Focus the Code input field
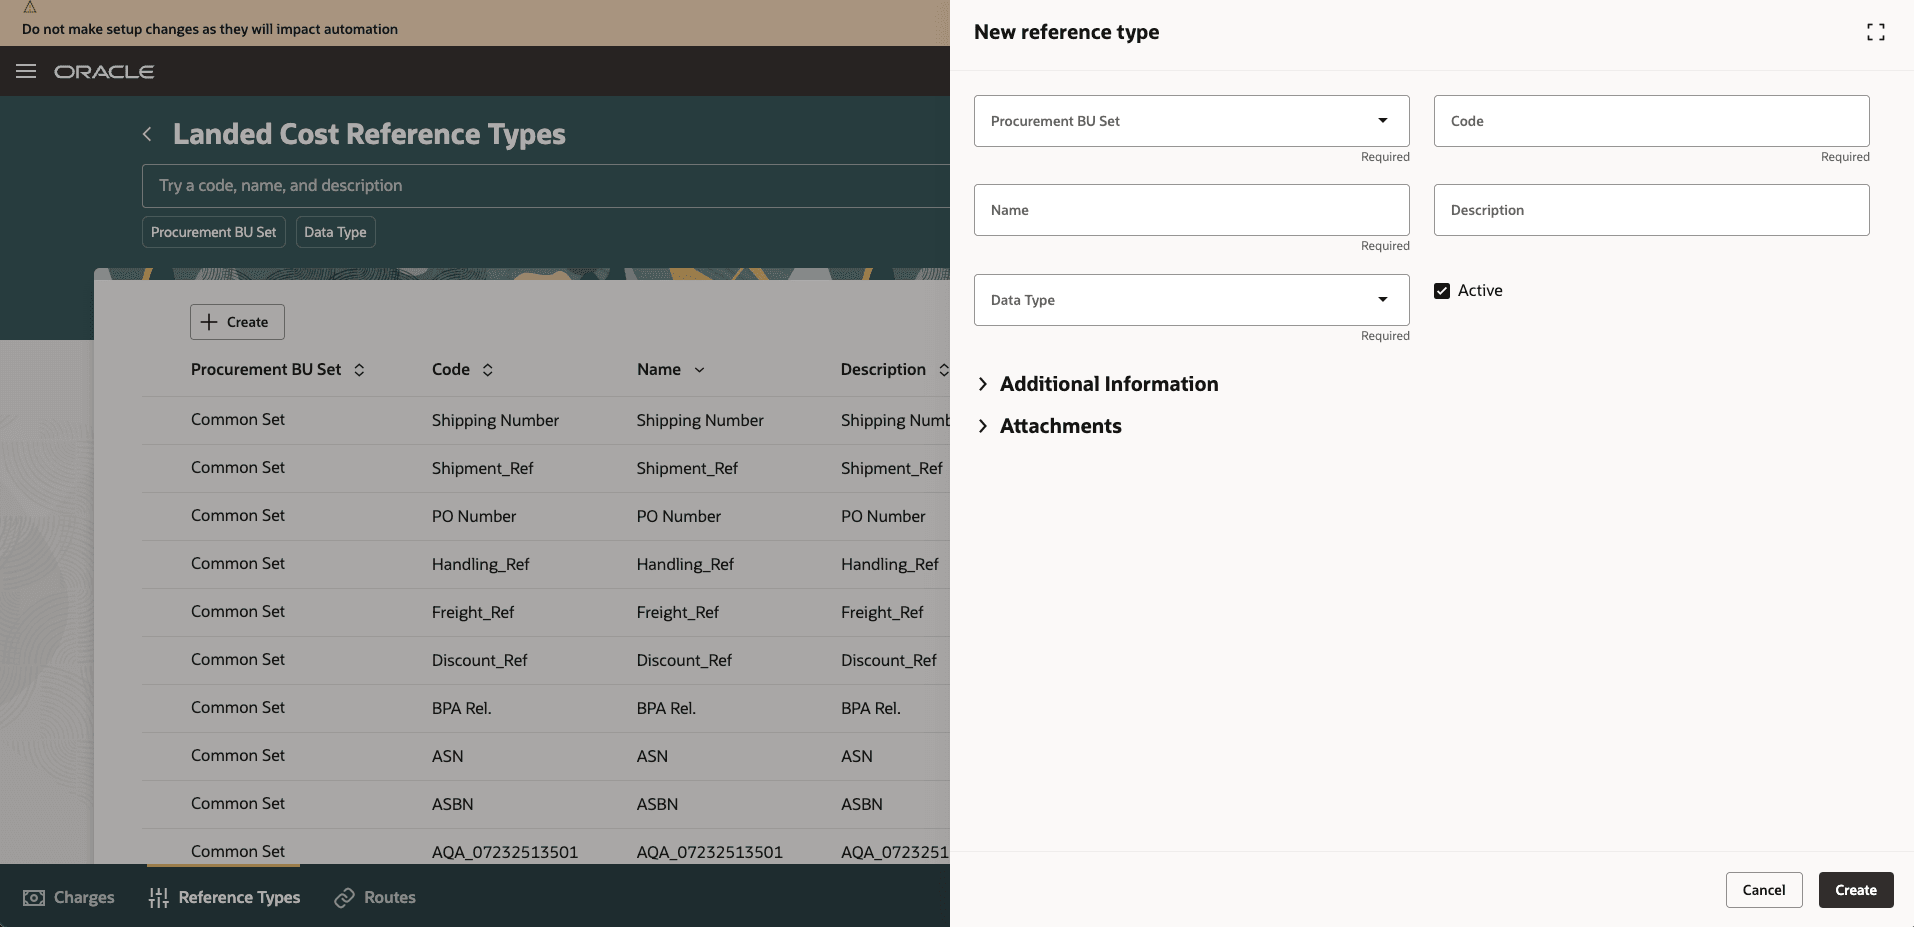This screenshot has width=1914, height=927. pos(1652,121)
